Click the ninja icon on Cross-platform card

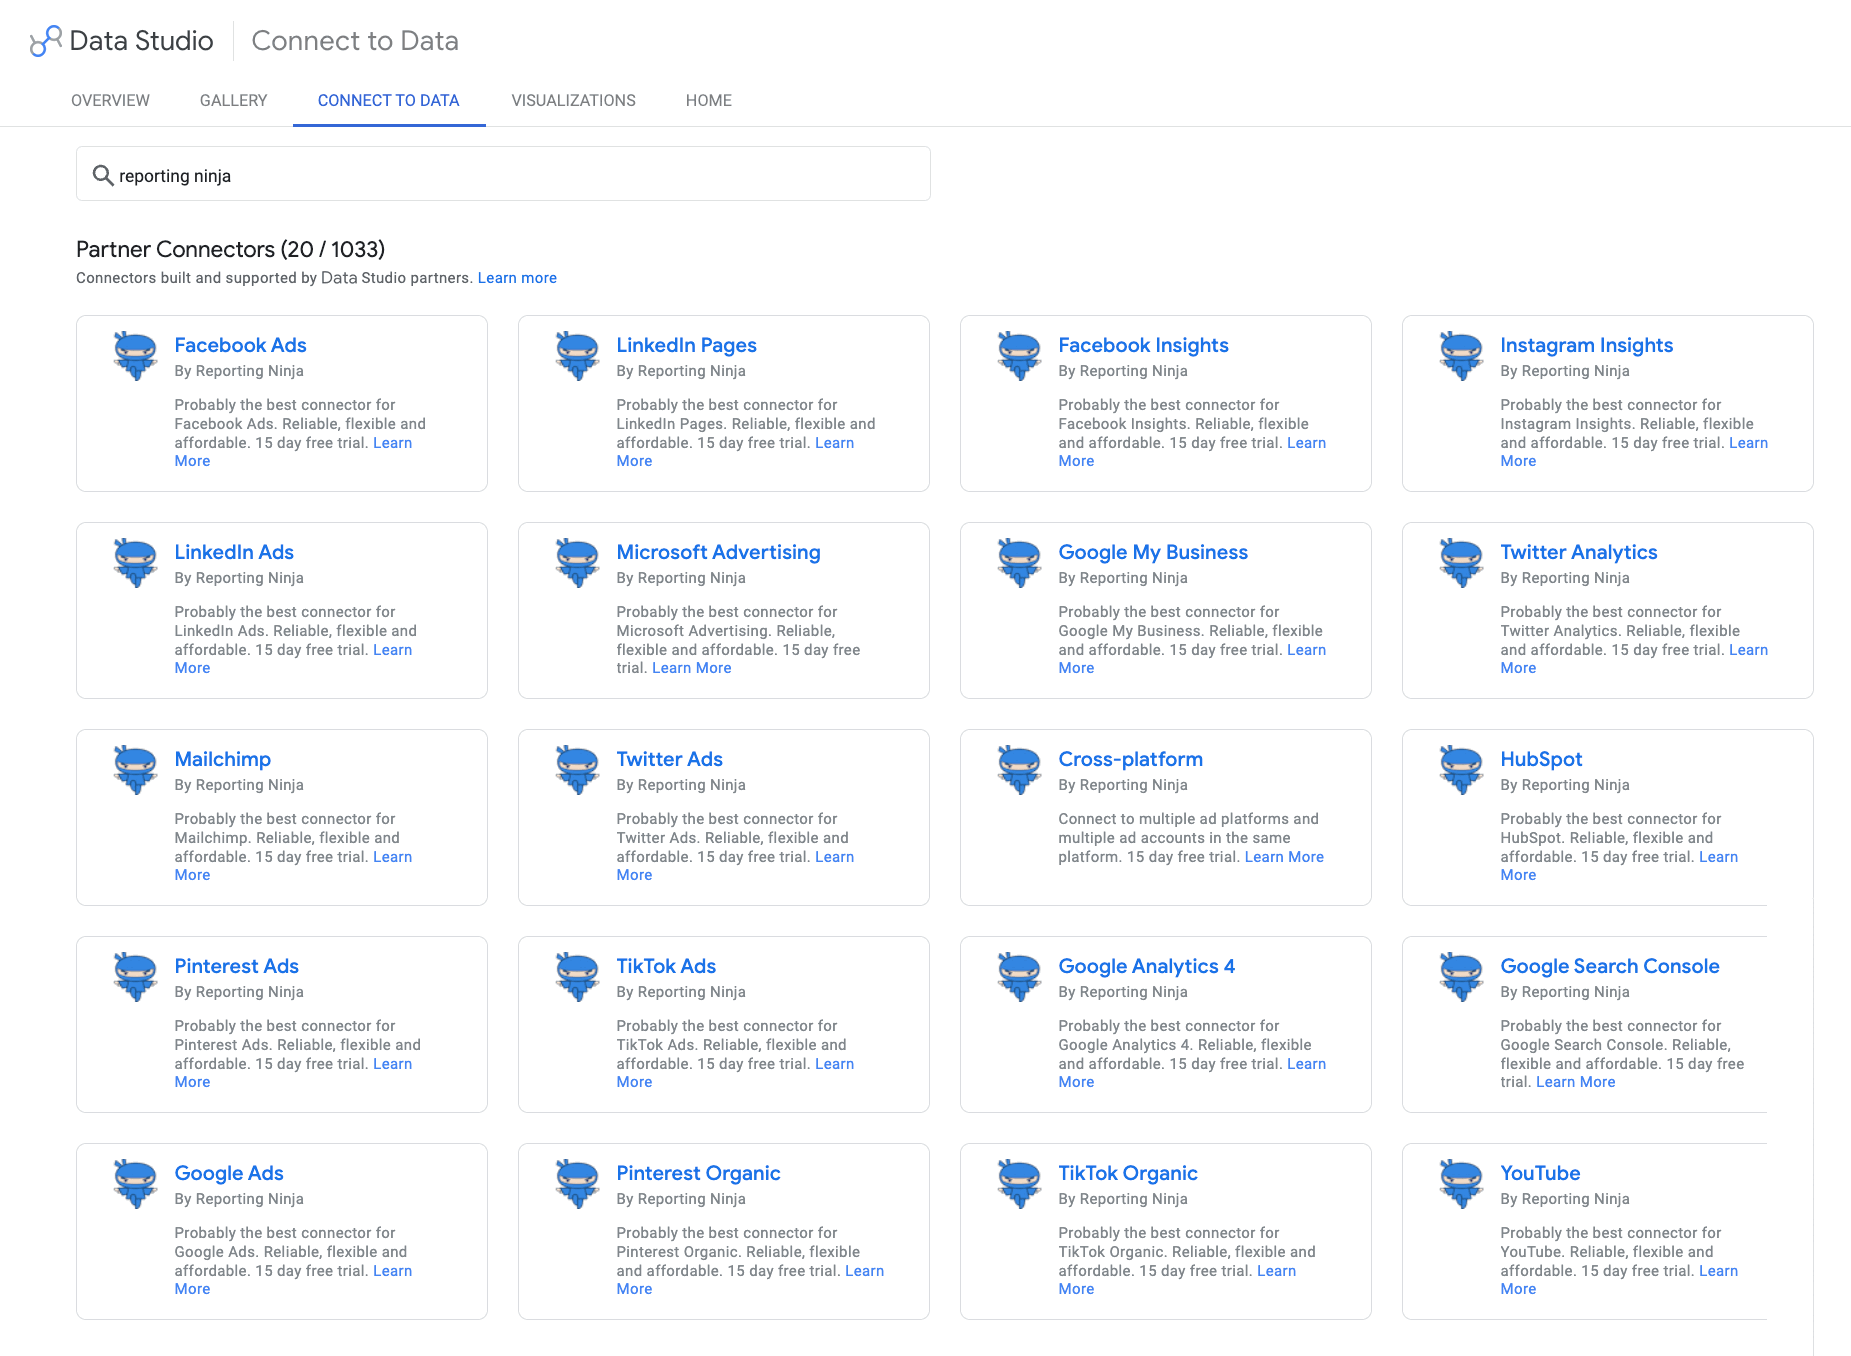coord(1019,769)
